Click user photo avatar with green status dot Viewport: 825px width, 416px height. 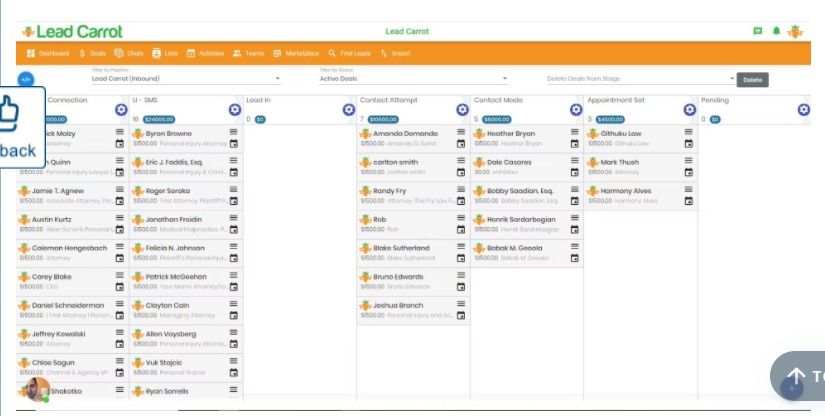[x=38, y=390]
